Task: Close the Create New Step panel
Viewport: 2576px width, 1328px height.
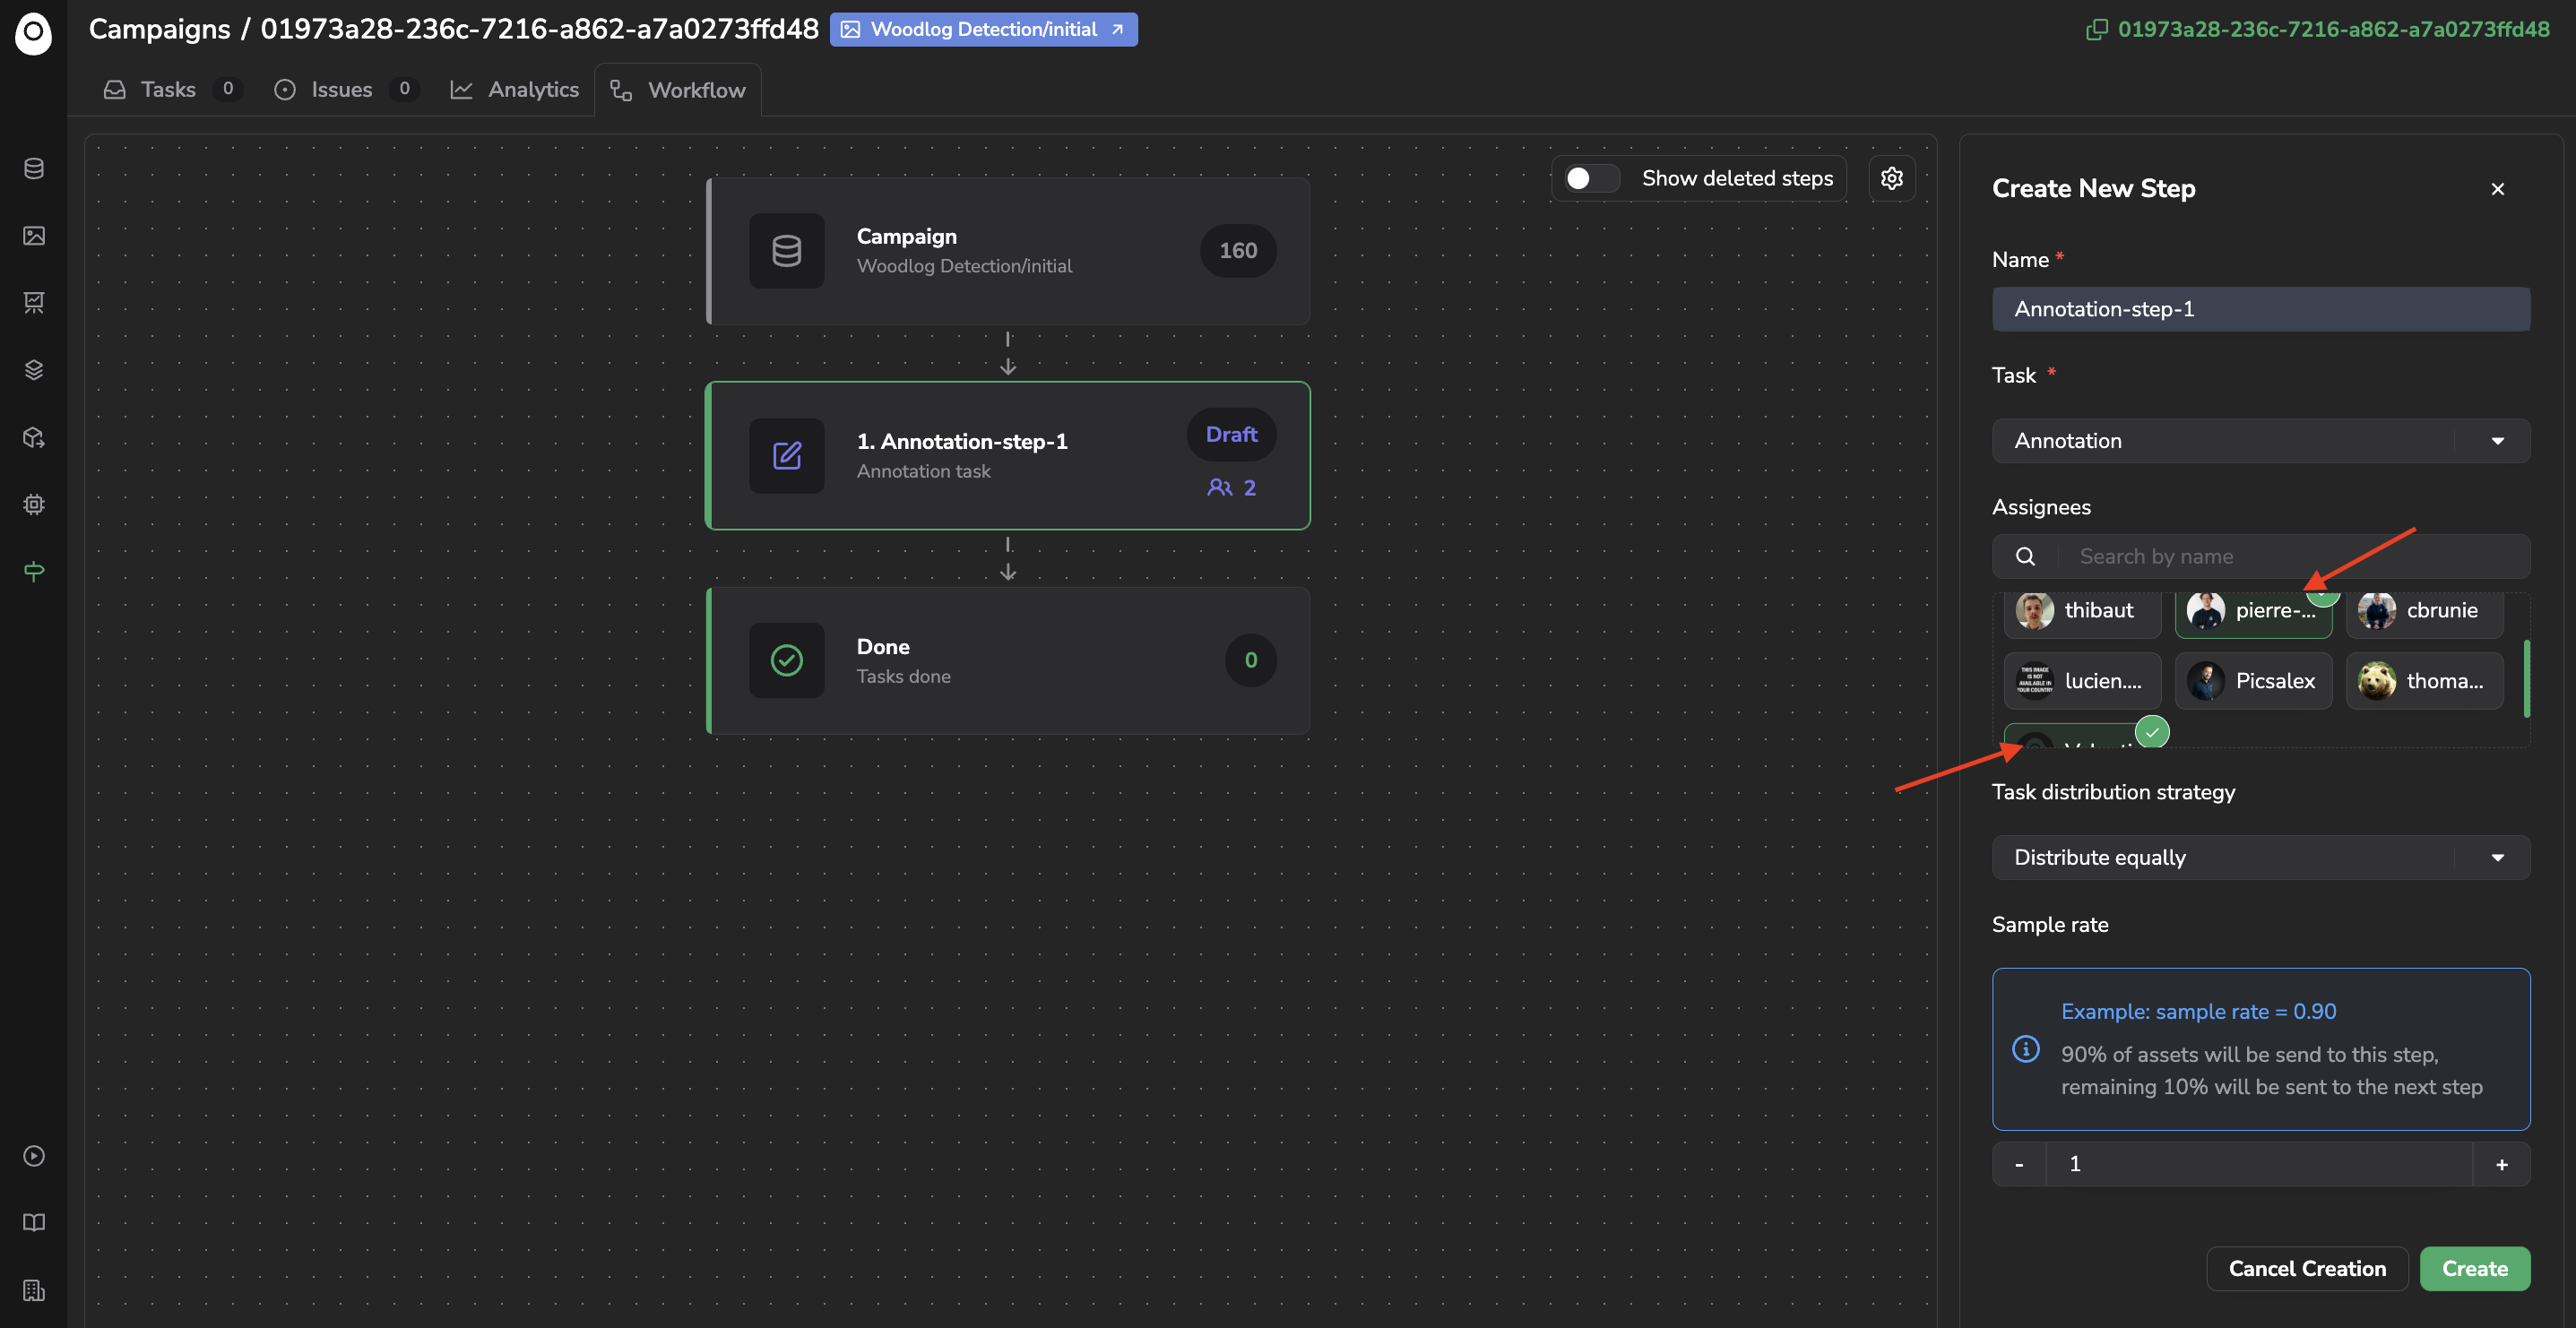Action: 2498,189
